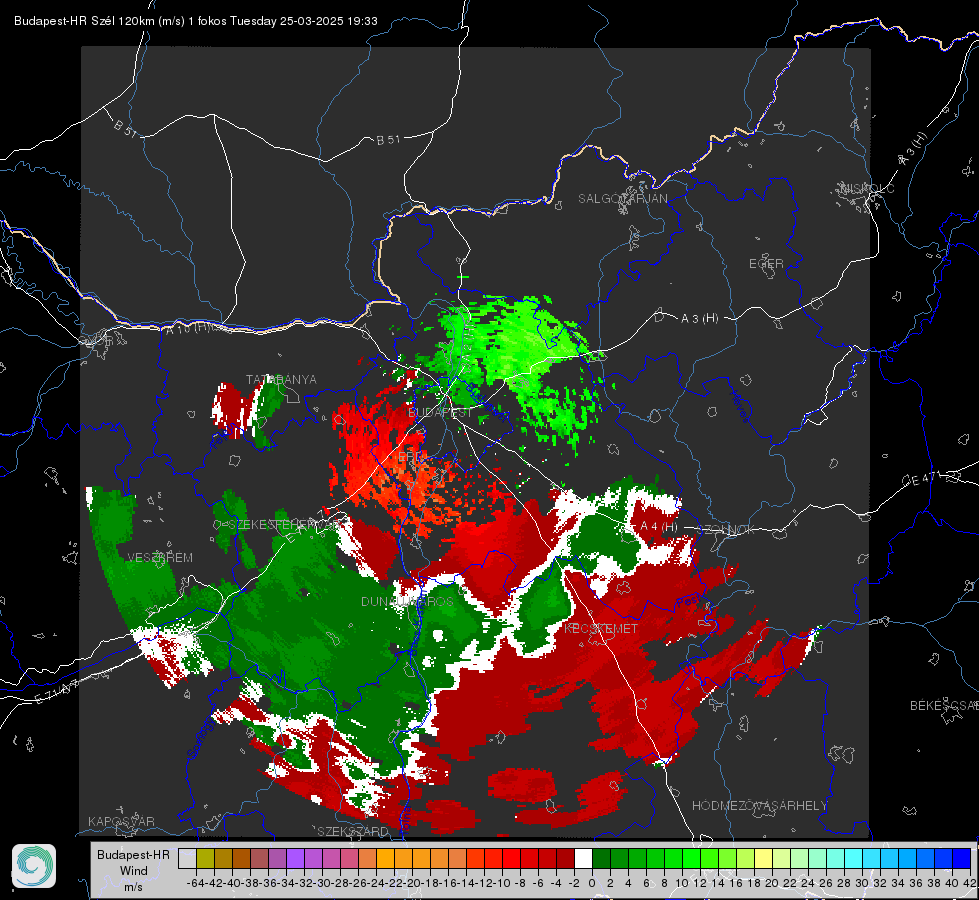Click the EGER city label
The height and width of the screenshot is (900, 979).
tap(766, 264)
